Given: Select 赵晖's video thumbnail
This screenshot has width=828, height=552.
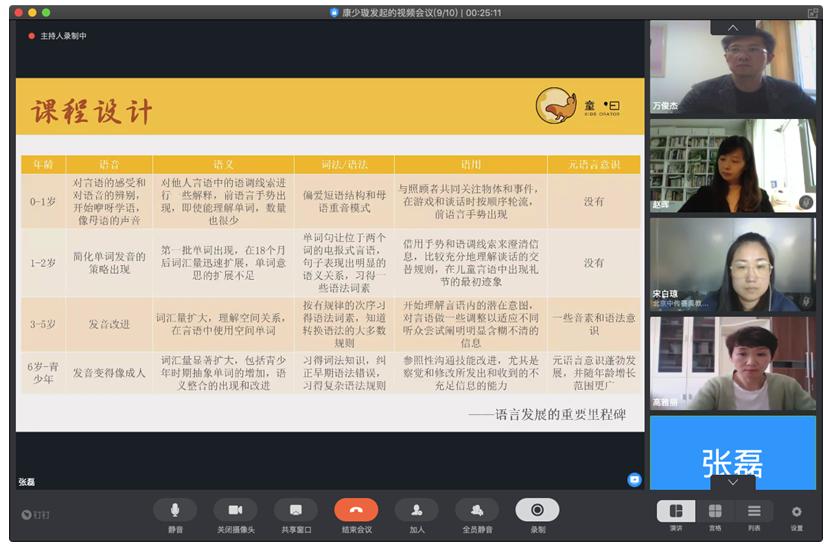Looking at the screenshot, I should click(732, 166).
